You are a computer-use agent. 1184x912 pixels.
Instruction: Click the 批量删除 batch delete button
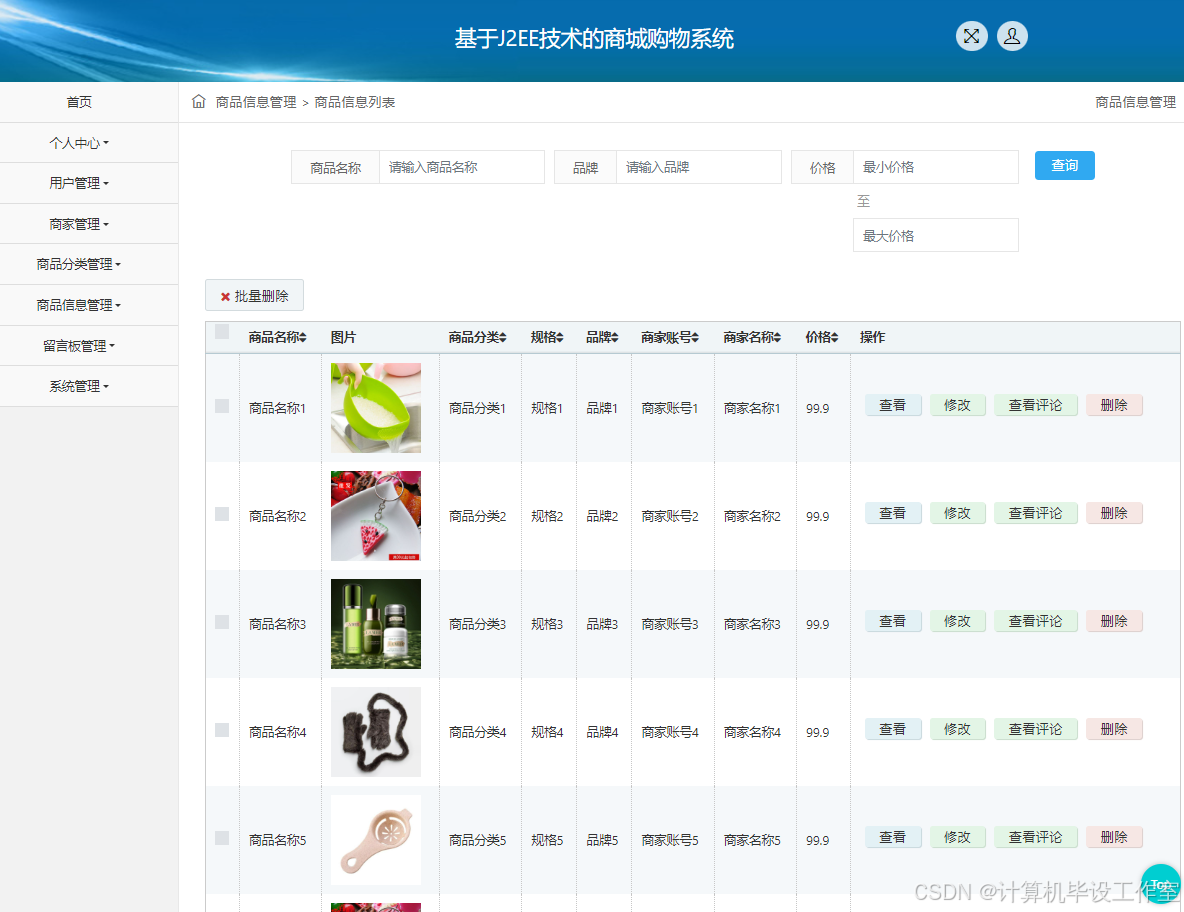coord(254,295)
